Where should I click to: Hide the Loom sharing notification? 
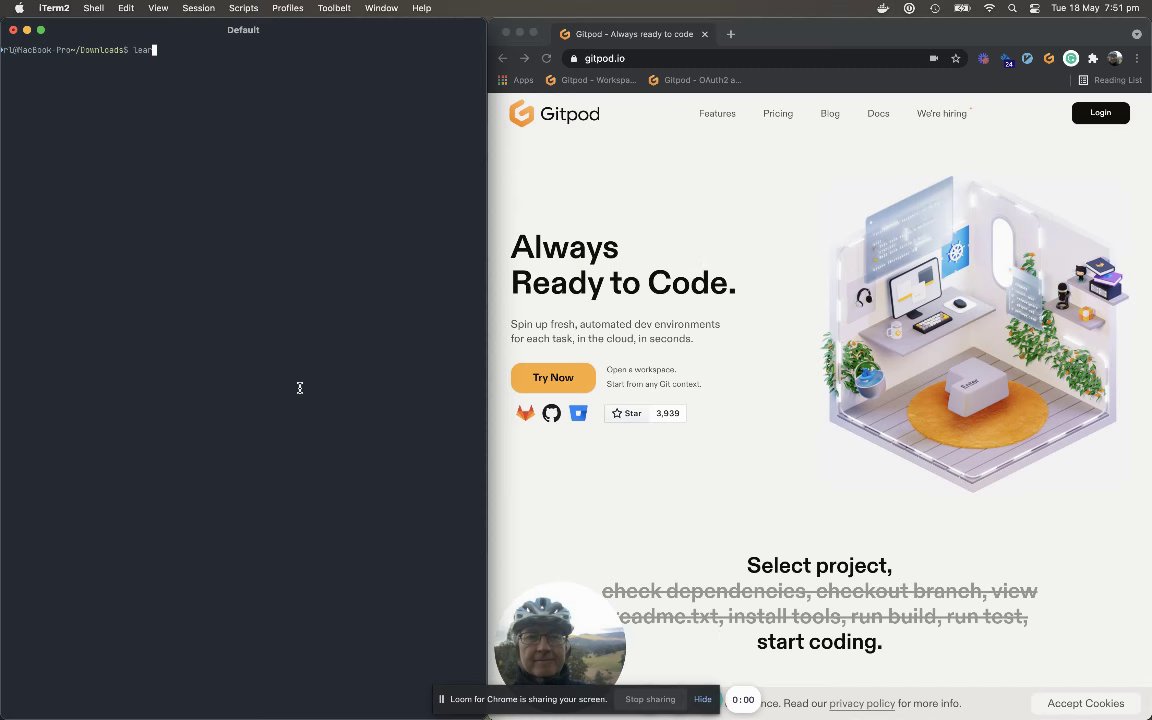(702, 699)
